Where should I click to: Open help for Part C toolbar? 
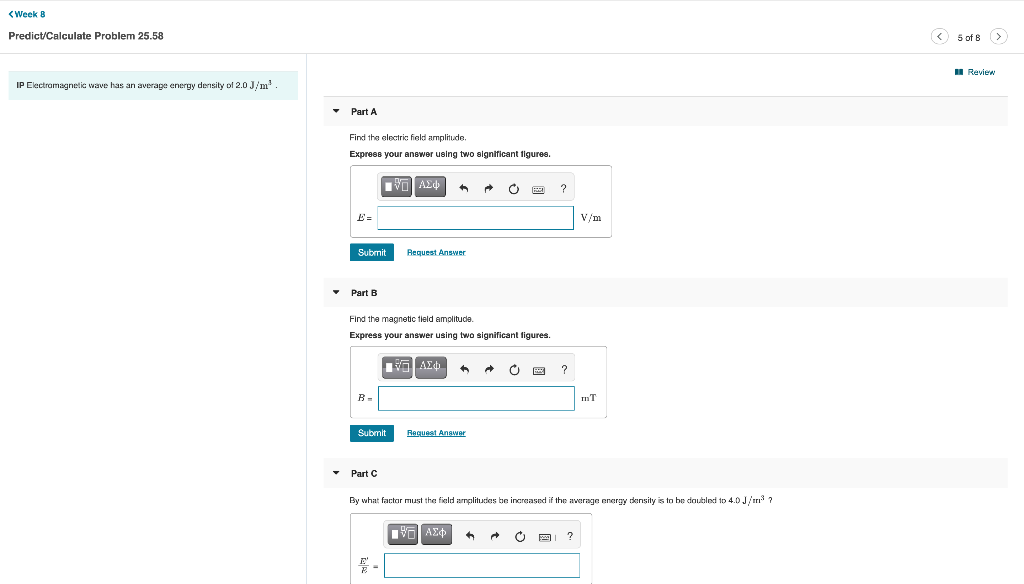[570, 536]
